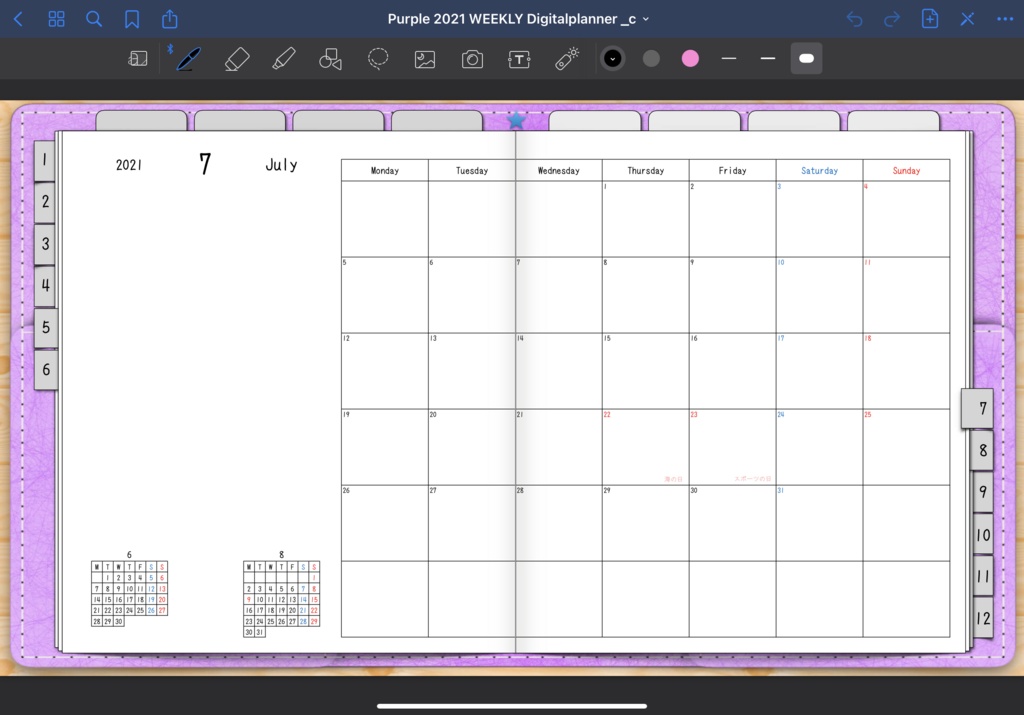
Task: Jump to month tab 12
Action: (x=982, y=618)
